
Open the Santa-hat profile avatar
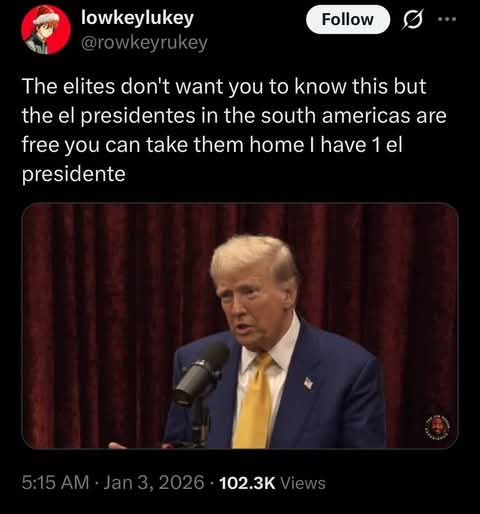click(46, 29)
